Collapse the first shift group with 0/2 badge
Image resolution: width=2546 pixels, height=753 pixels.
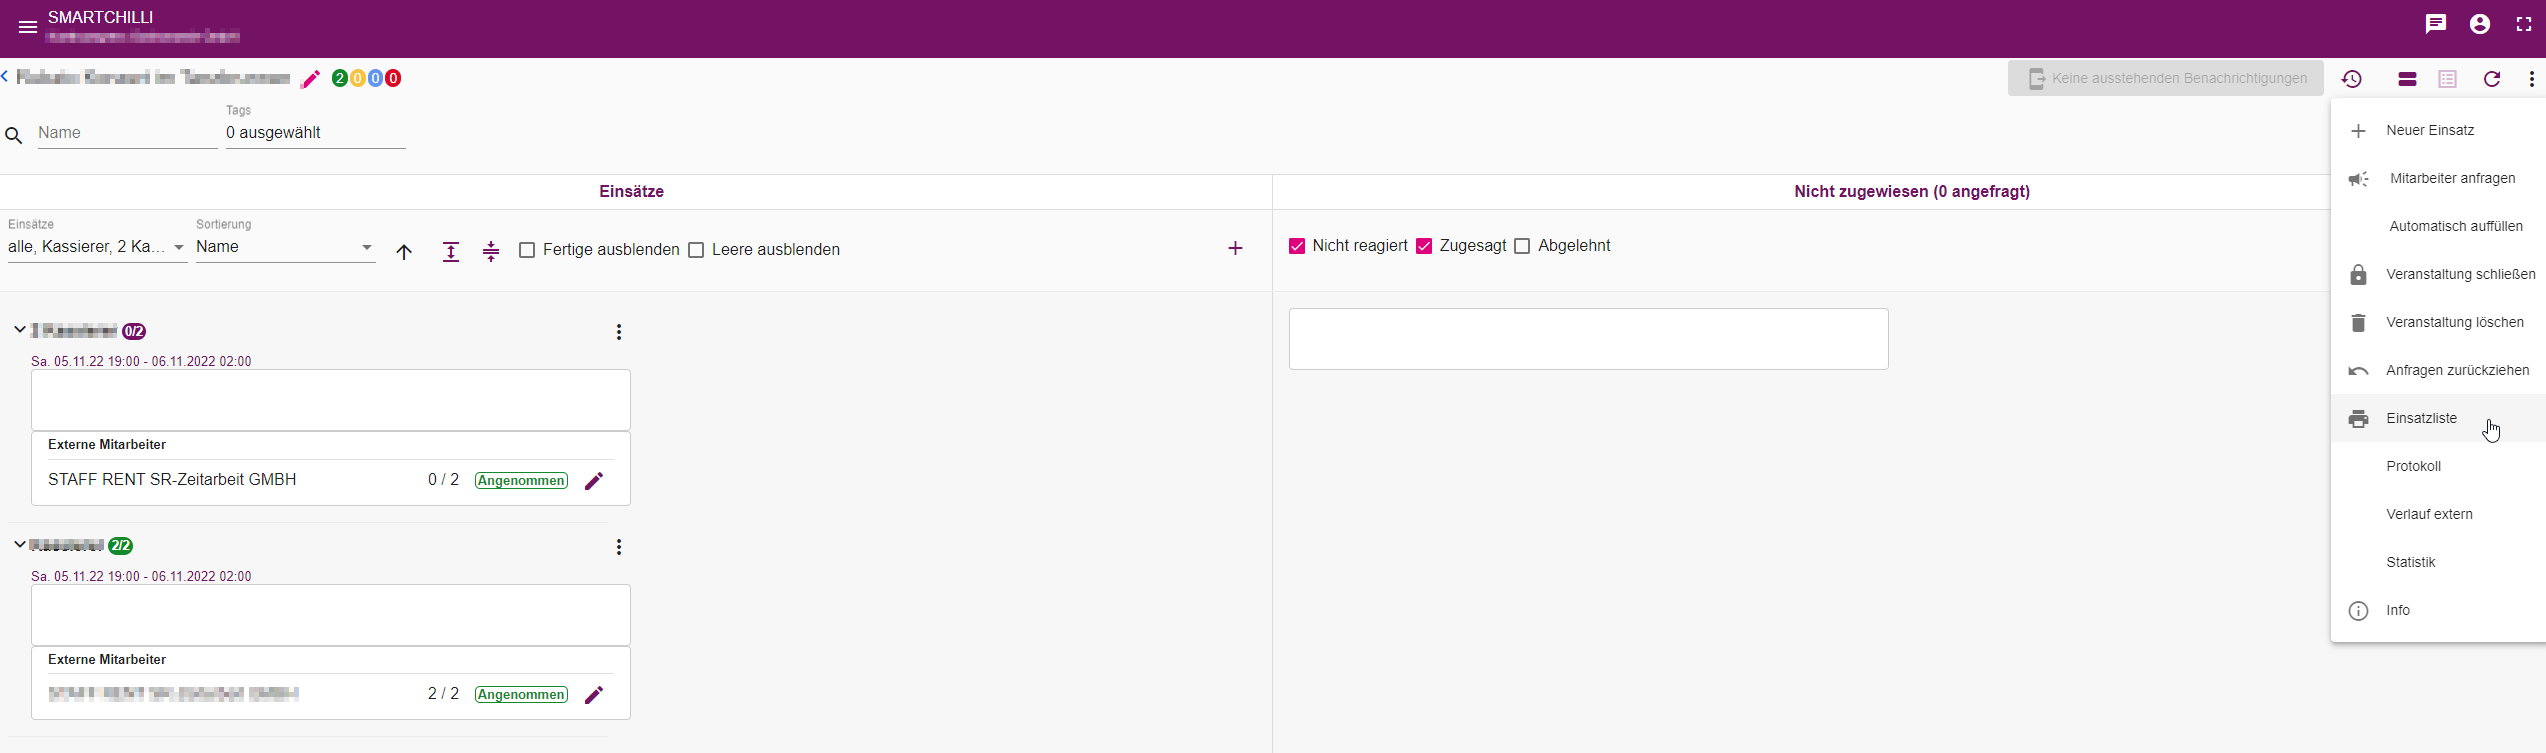19,330
